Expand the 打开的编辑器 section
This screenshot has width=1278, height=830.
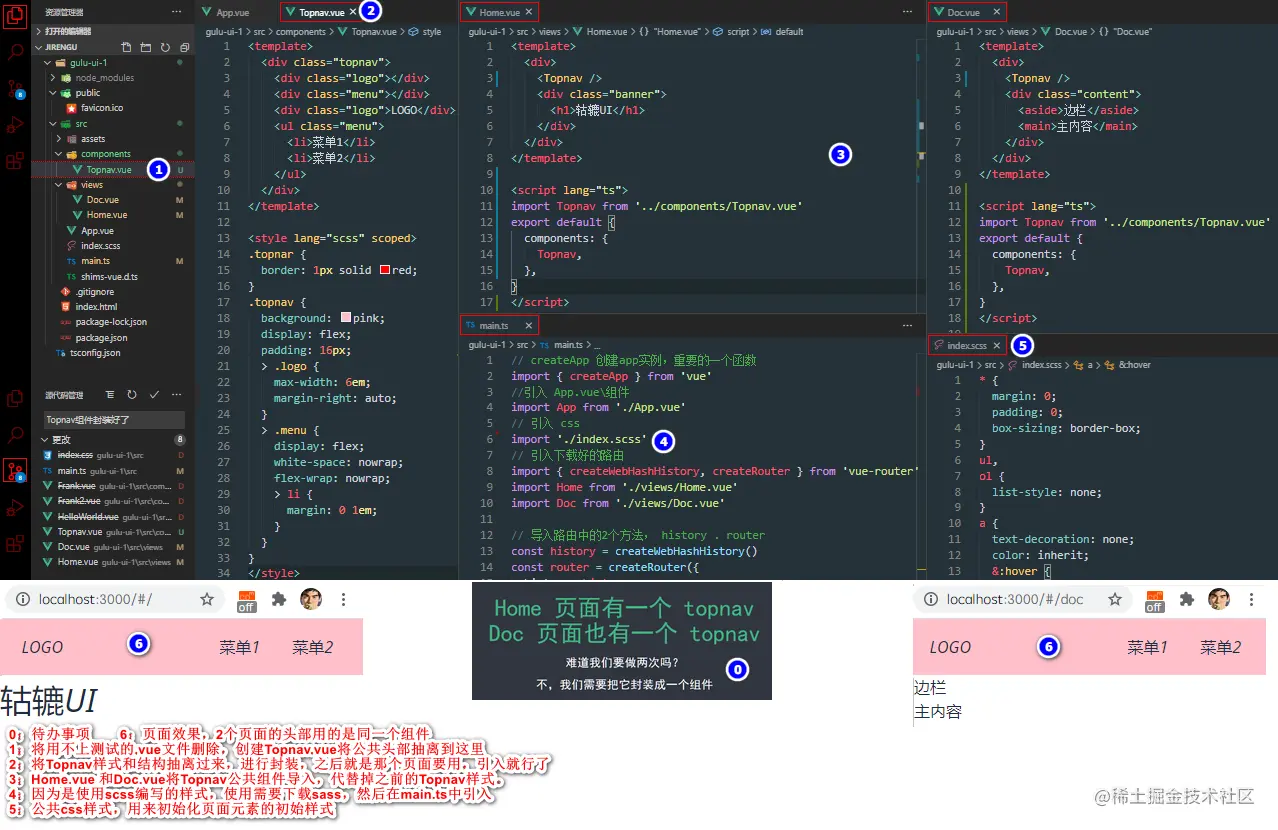tap(112, 31)
